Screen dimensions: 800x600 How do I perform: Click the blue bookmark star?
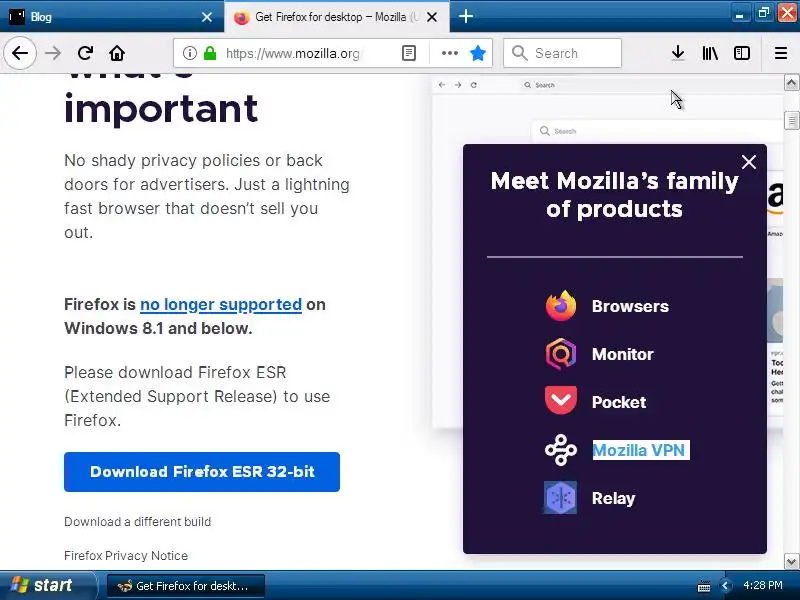point(478,53)
